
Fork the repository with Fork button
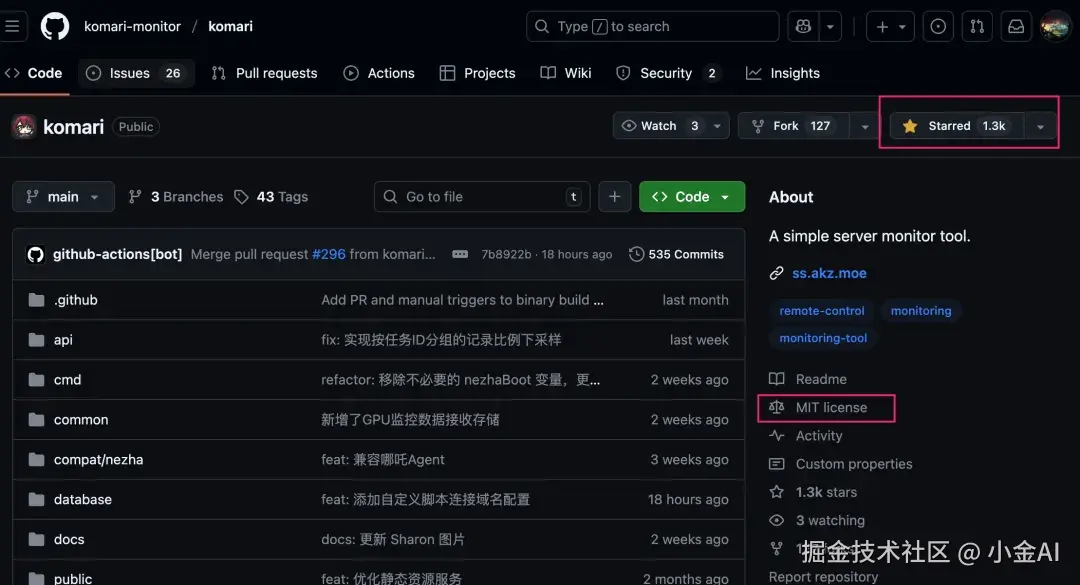pos(793,126)
